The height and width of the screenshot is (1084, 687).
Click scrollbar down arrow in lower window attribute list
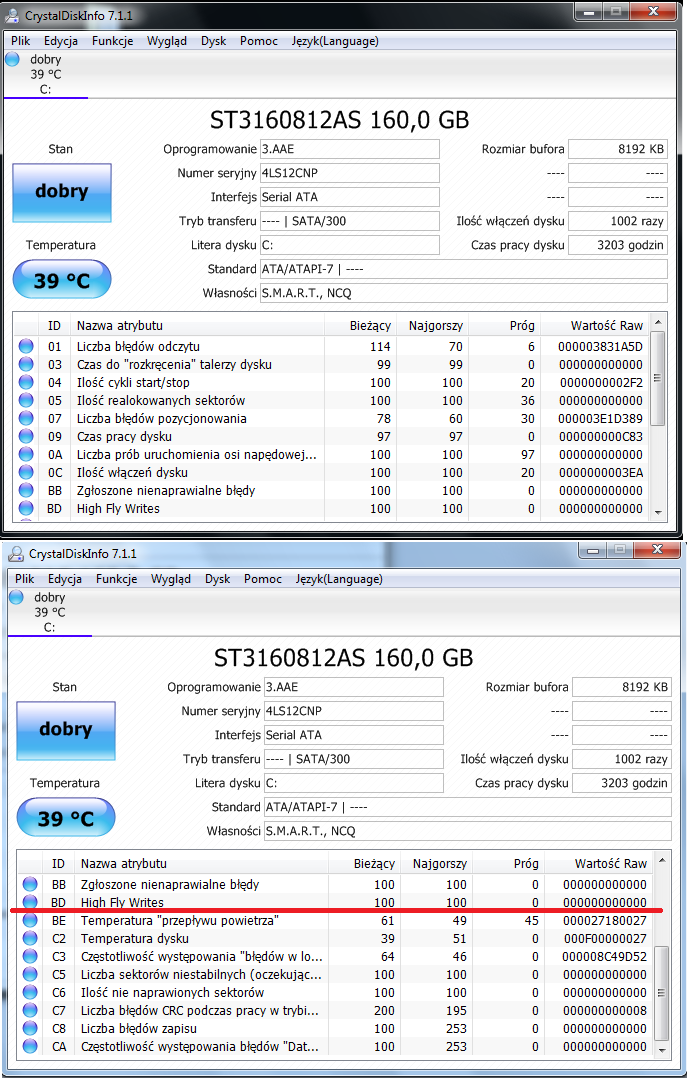coord(662,1050)
